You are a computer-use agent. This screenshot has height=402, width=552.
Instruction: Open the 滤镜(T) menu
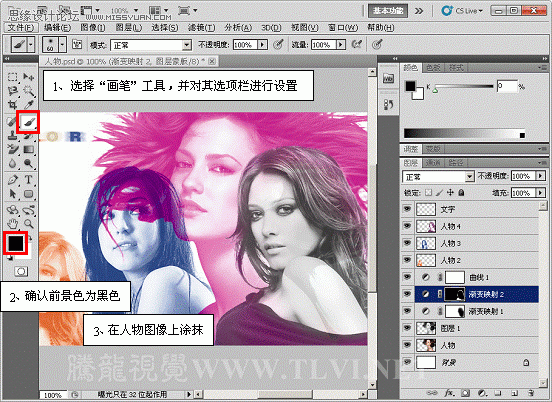tap(201, 27)
